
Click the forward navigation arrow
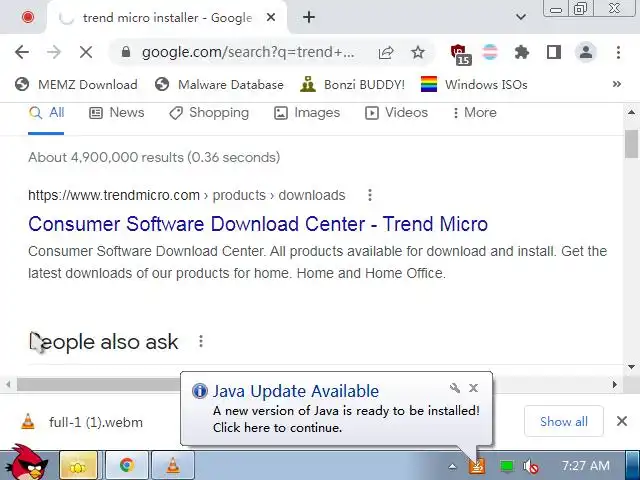point(53,52)
